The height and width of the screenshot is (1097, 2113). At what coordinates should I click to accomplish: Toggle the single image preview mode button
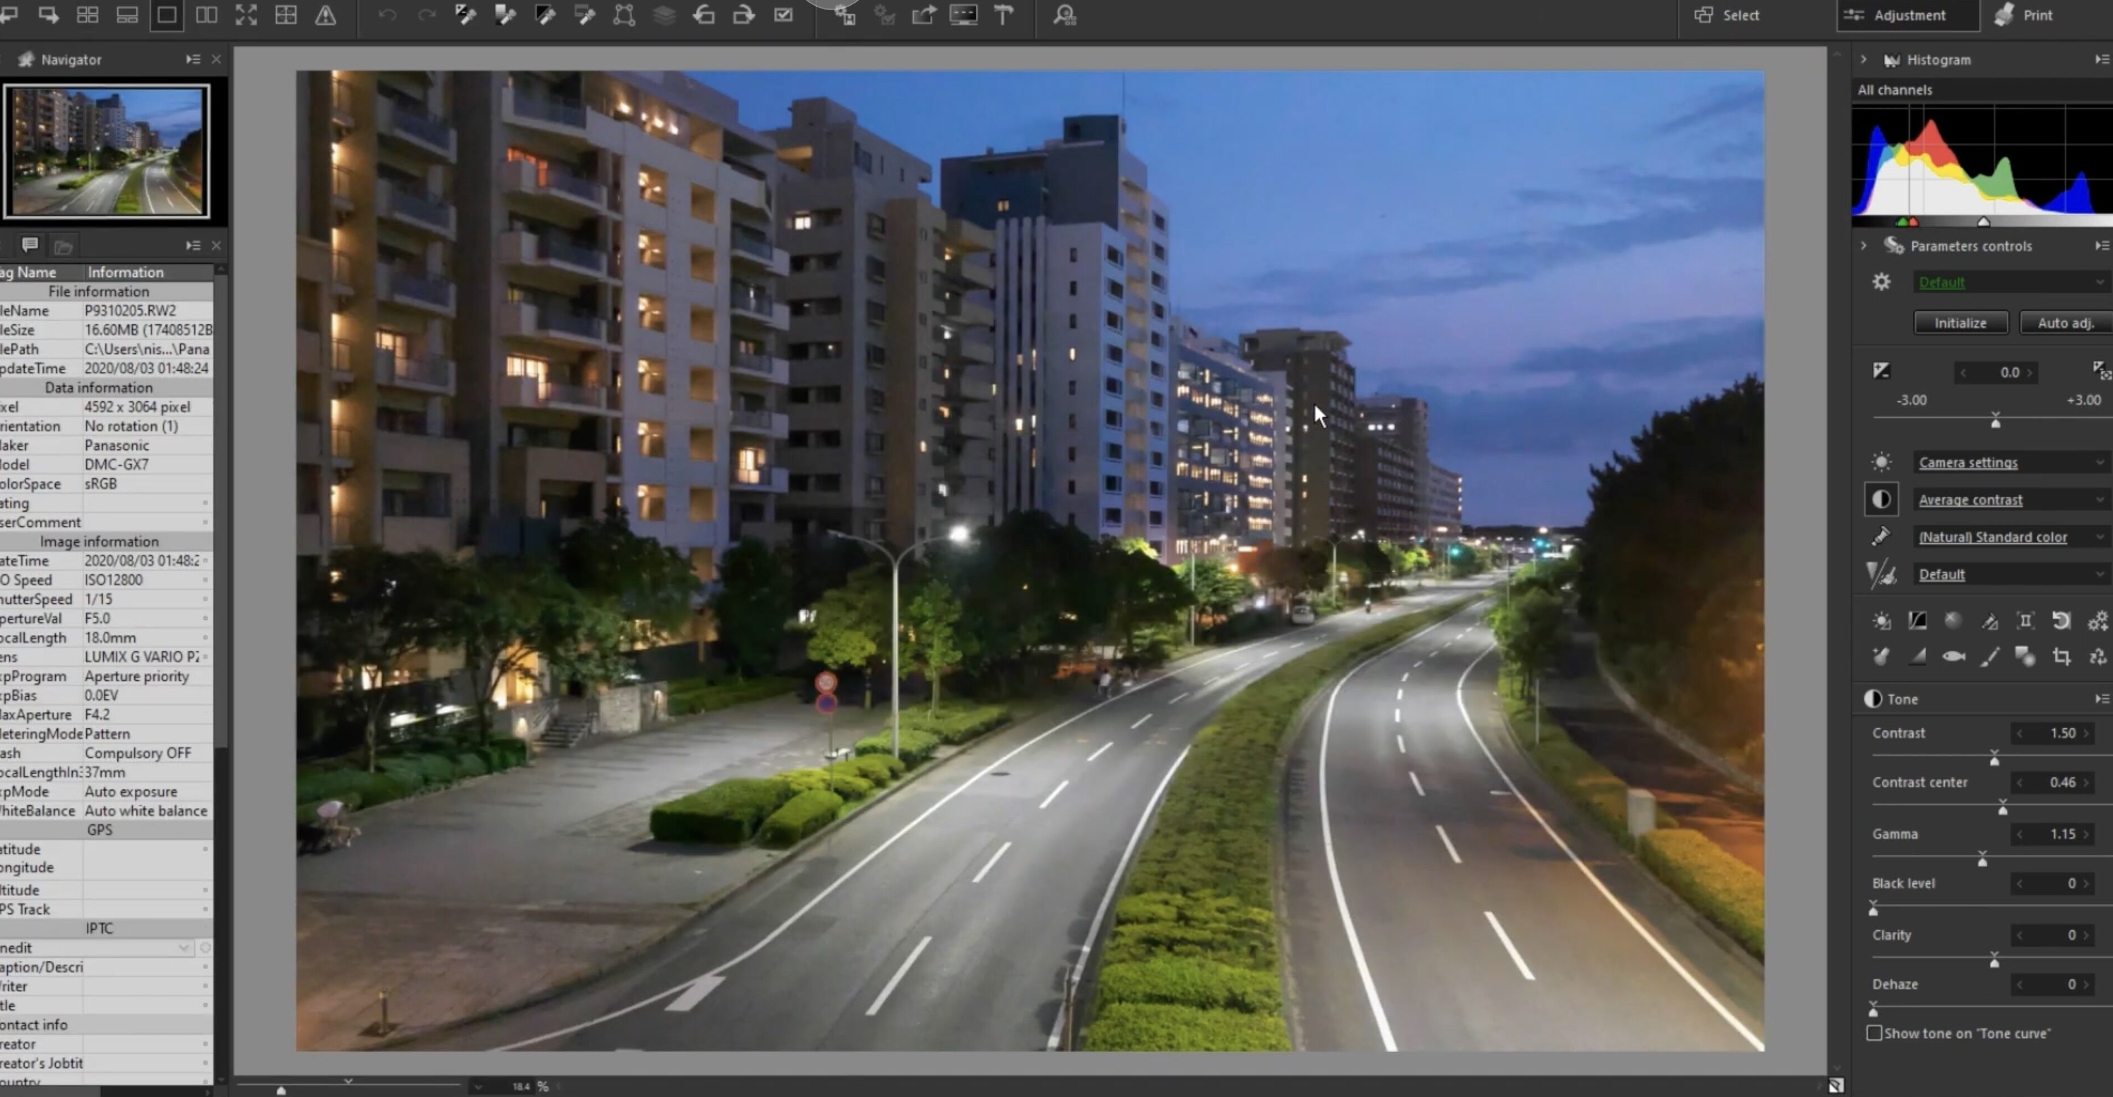coord(167,15)
